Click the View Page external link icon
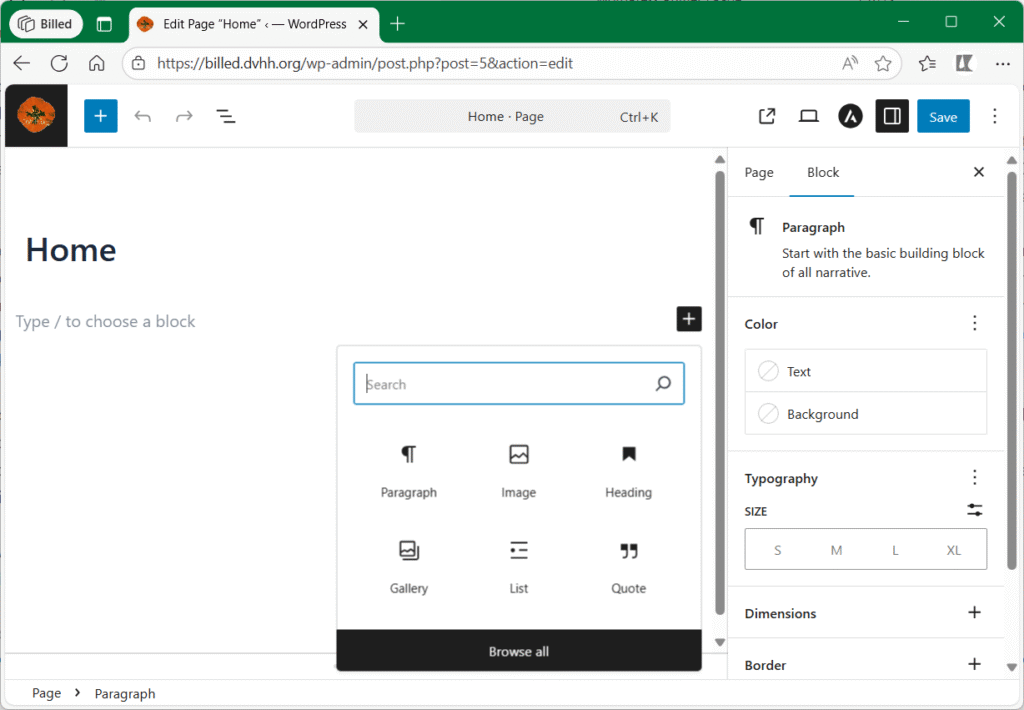The image size is (1024, 710). [767, 116]
